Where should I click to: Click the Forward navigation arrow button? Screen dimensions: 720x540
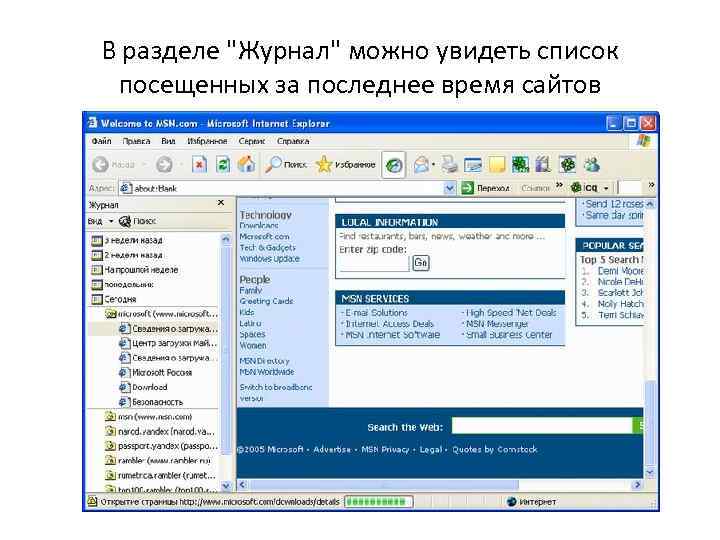(164, 164)
